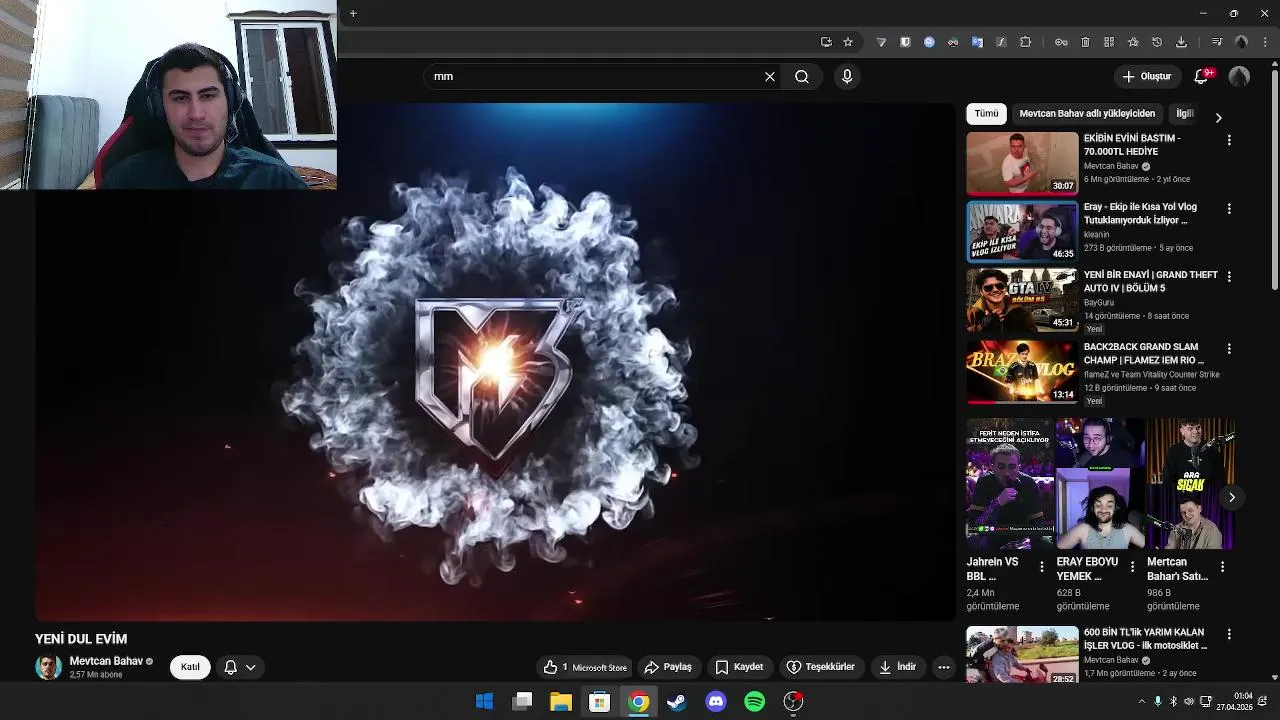Open the BACK2BACK flameZ vlog thumbnail
Screen dimensions: 1280x720
pyautogui.click(x=1022, y=372)
